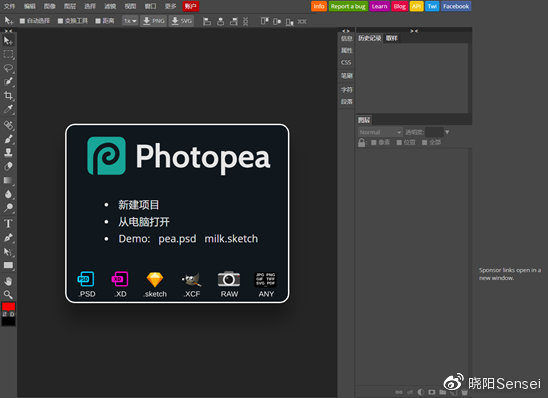Select the Rectangular Marquee tool

click(8, 54)
